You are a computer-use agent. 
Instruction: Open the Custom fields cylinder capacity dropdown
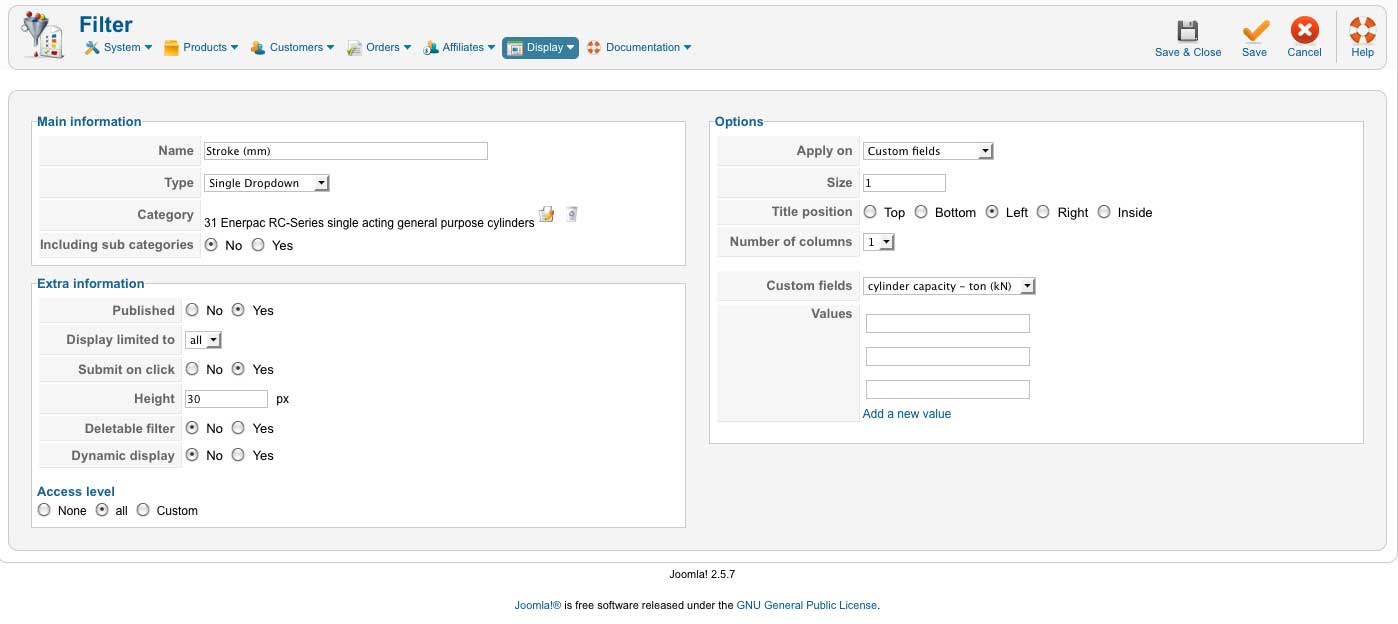tap(949, 286)
